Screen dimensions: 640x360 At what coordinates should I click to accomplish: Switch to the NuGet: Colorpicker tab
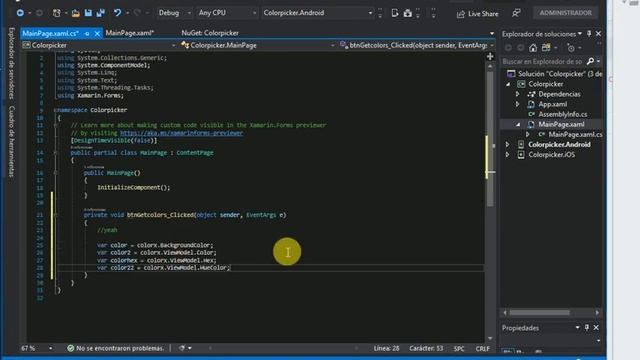(210, 33)
